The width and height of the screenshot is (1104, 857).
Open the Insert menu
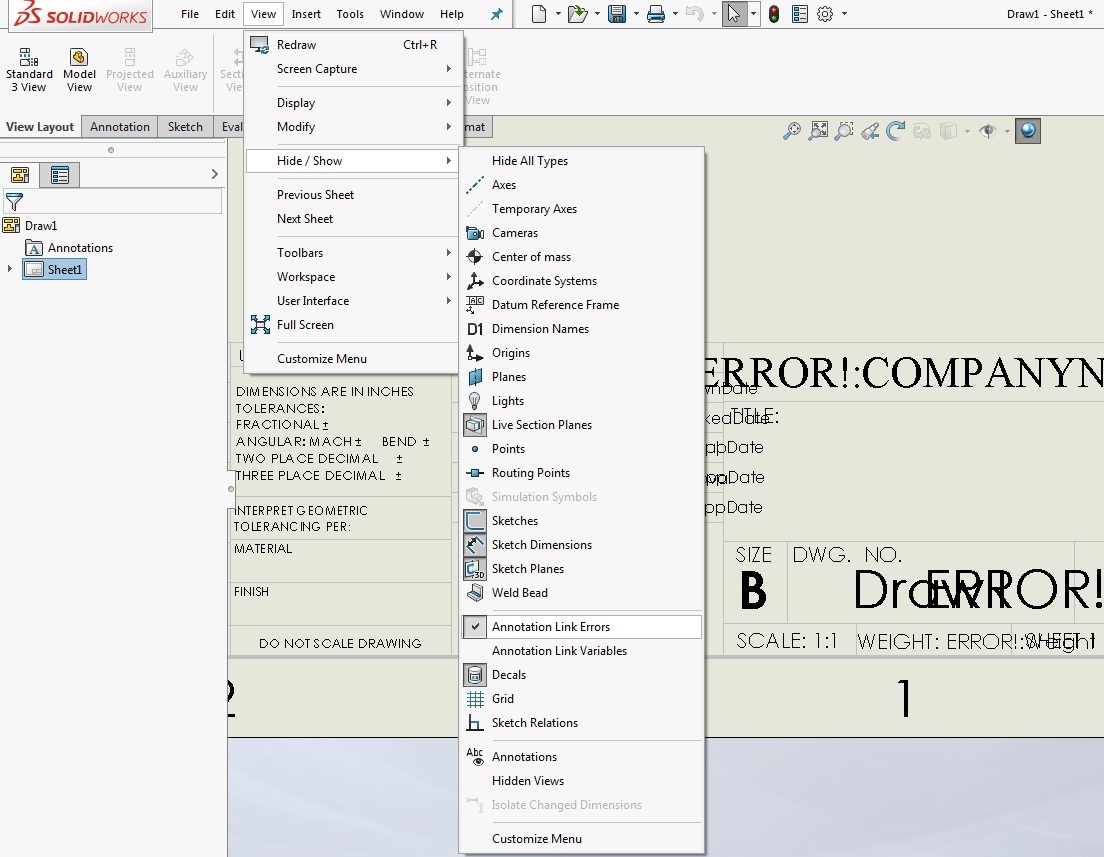(306, 13)
